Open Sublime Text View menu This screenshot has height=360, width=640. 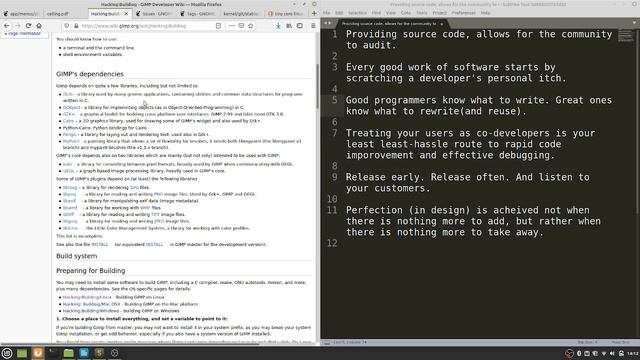[391, 13]
